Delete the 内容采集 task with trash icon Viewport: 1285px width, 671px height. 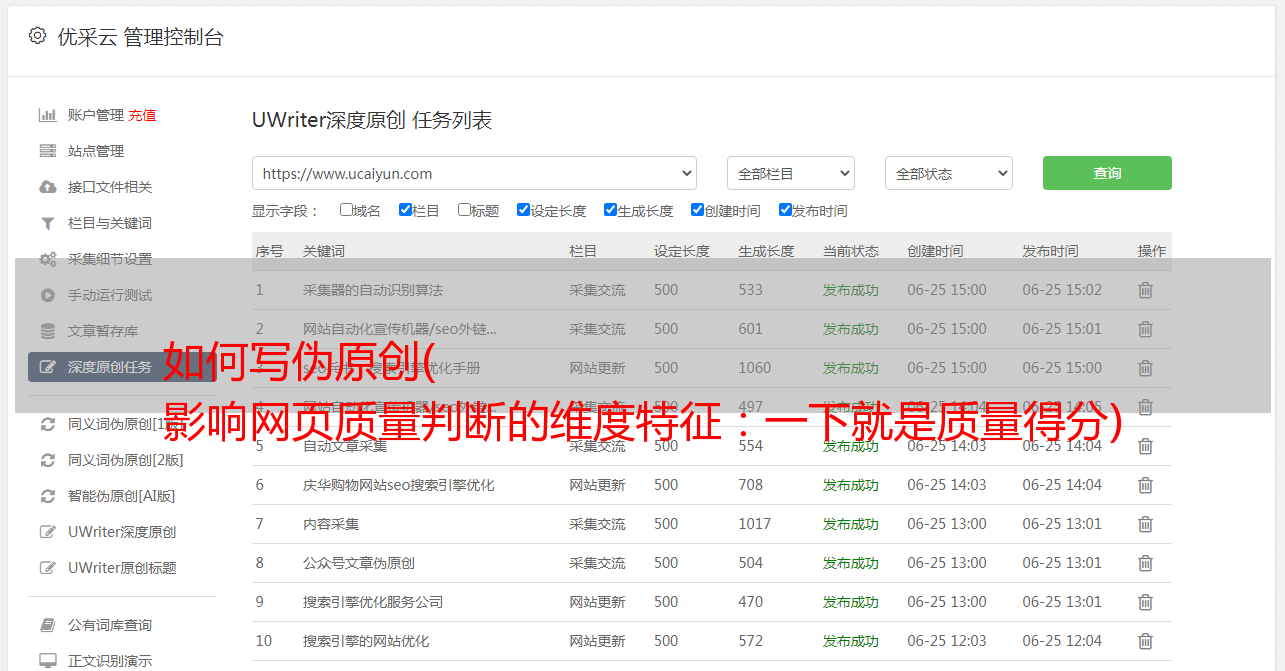1145,524
